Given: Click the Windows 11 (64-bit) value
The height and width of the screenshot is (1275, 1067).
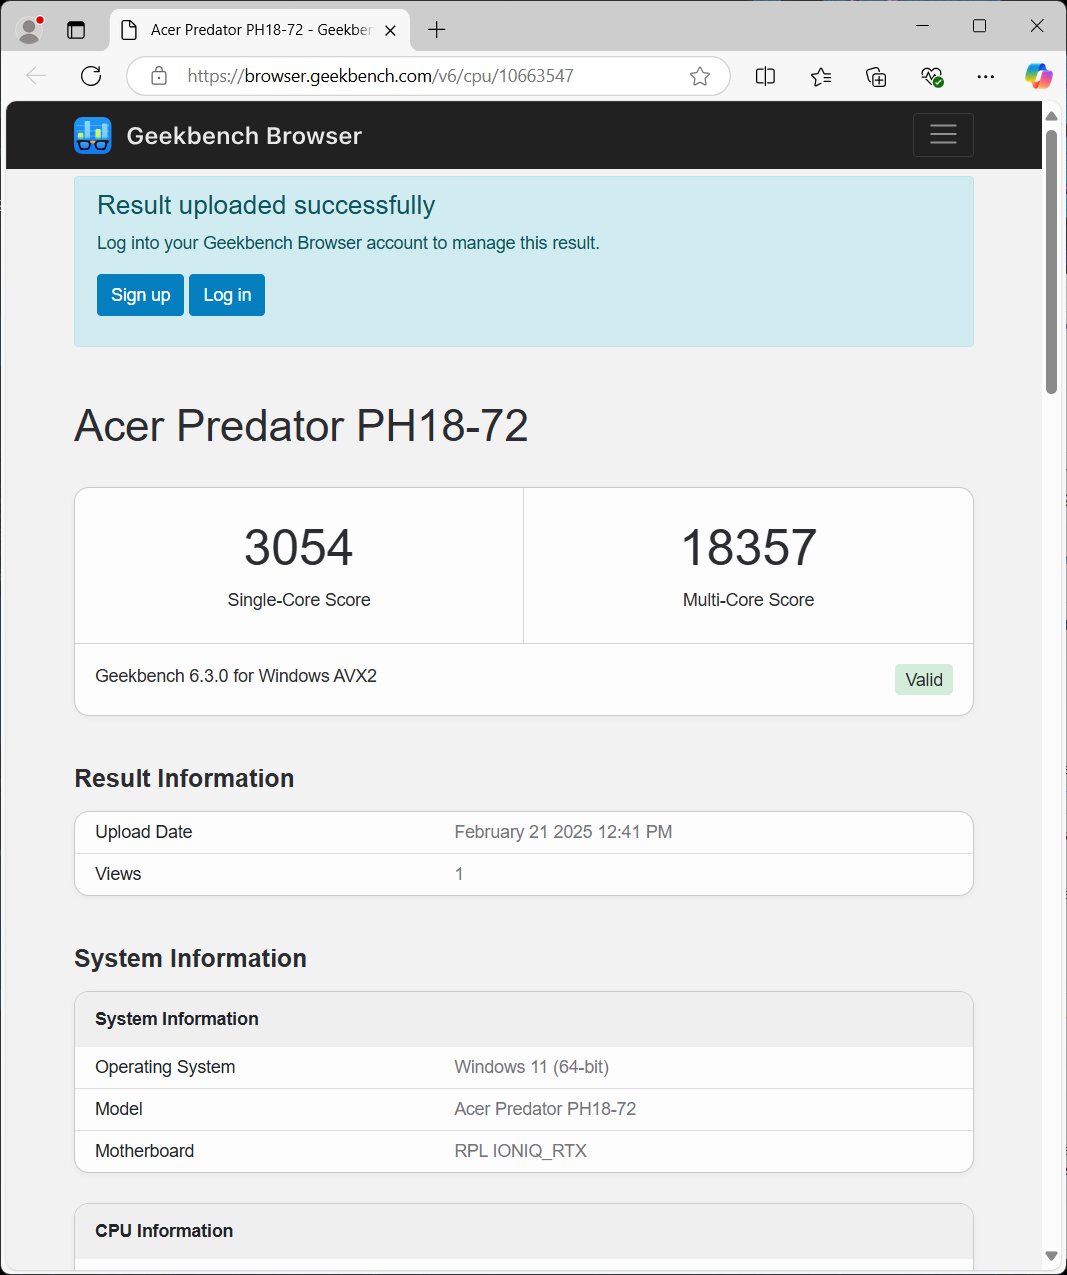Looking at the screenshot, I should (x=532, y=1067).
